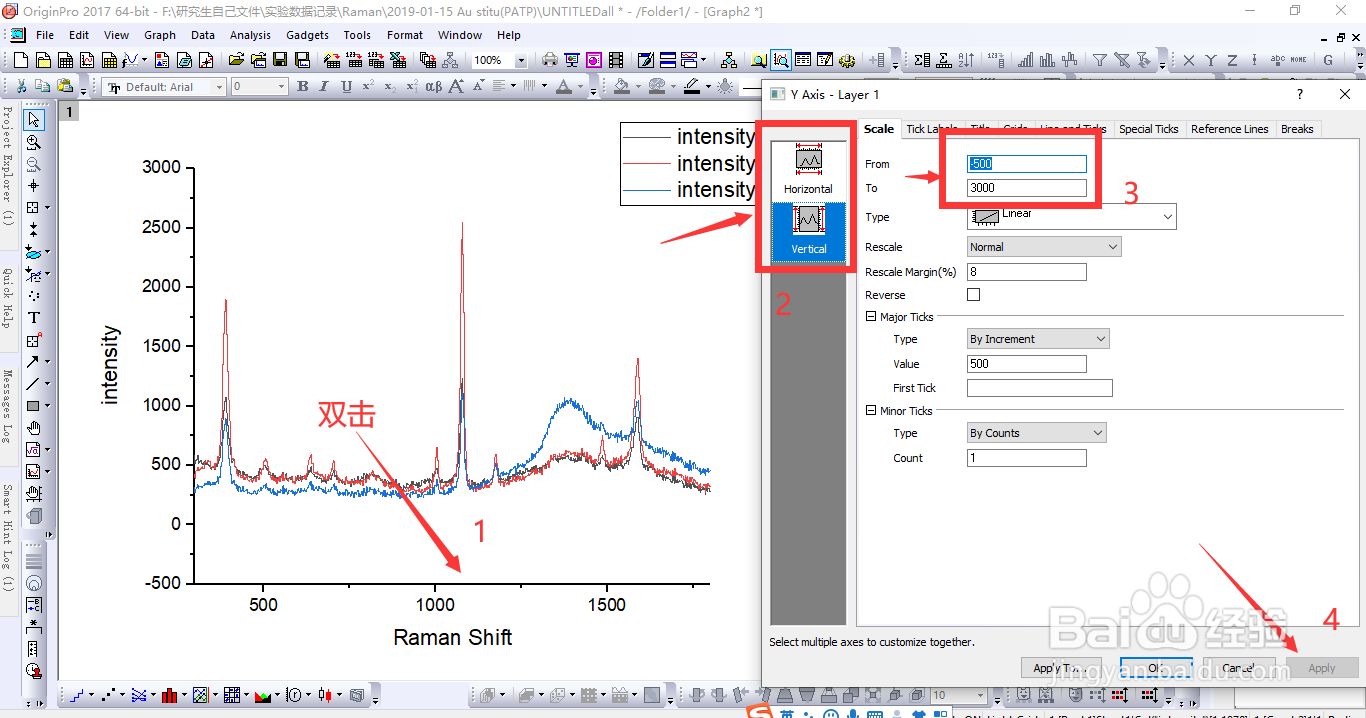Click the Sort A-Z toolbar icon

pyautogui.click(x=965, y=60)
